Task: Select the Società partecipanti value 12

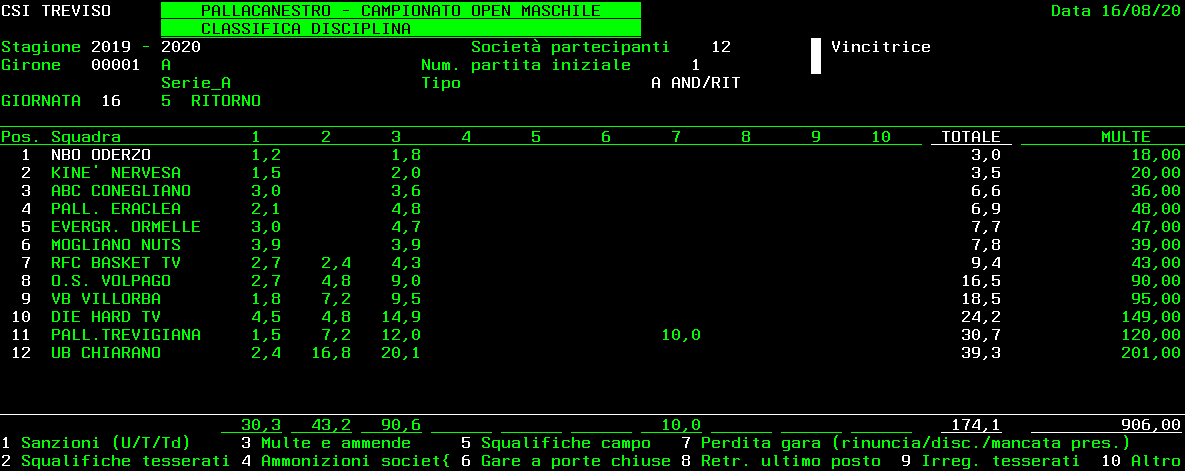Action: (721, 47)
